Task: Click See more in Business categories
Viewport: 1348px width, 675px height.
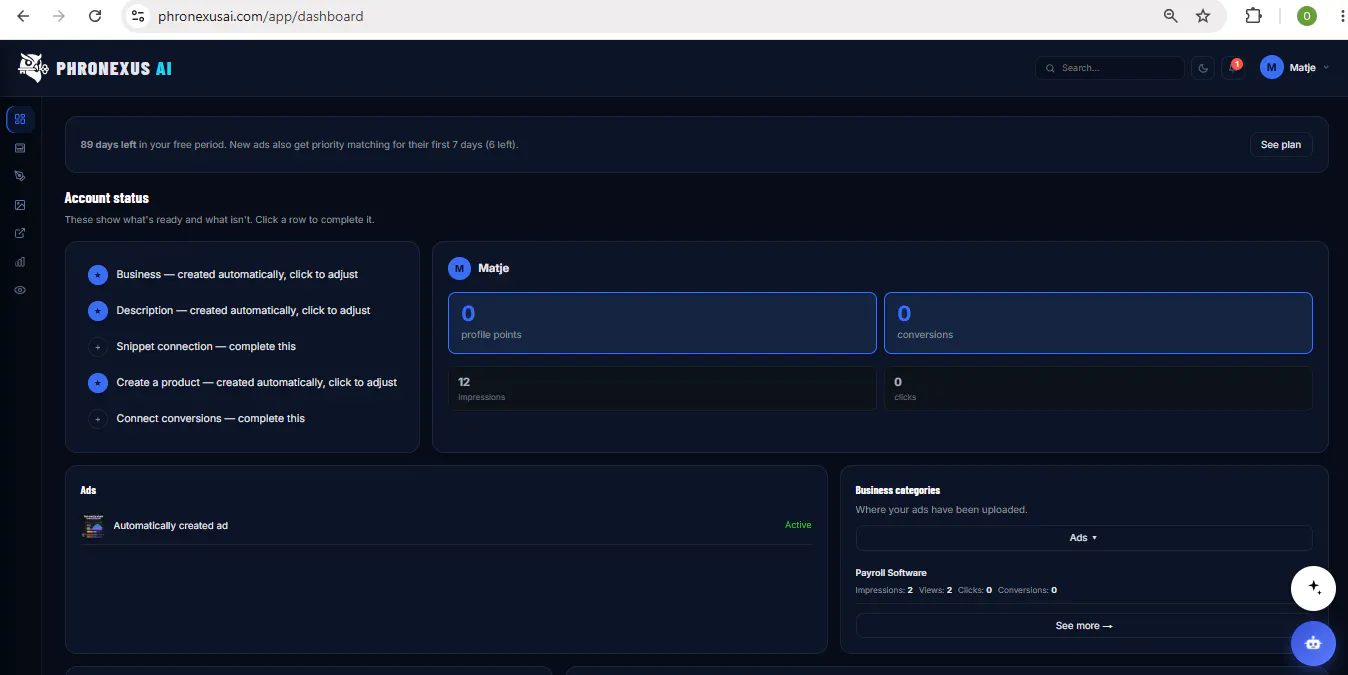Action: 1084,625
